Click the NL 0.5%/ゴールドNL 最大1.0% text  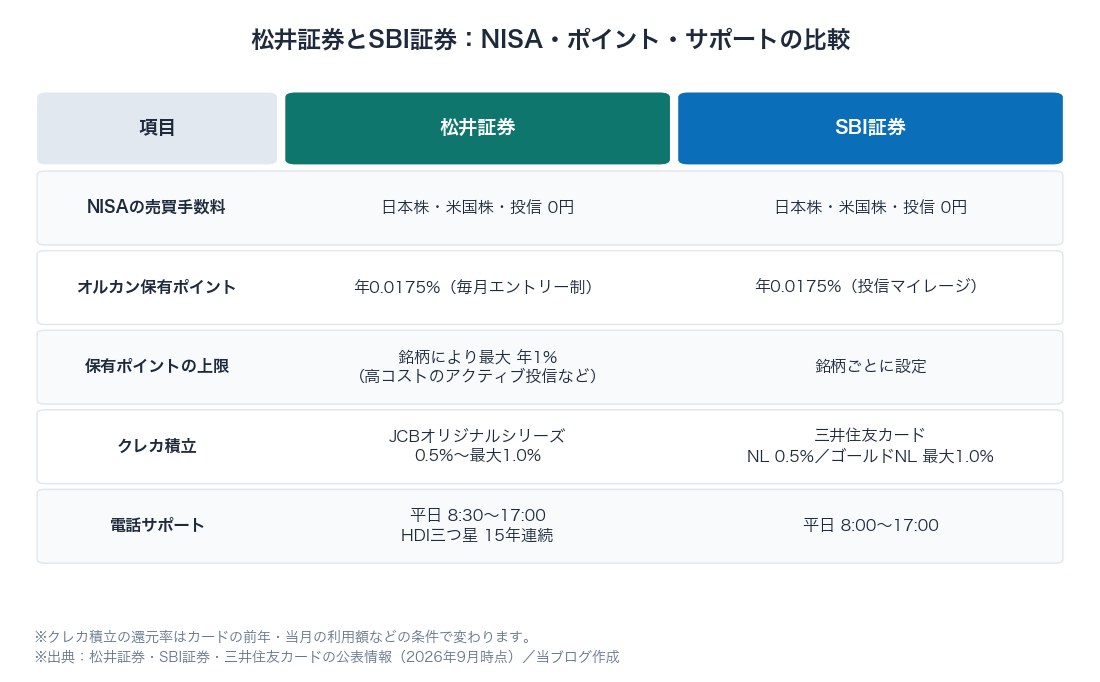870,457
